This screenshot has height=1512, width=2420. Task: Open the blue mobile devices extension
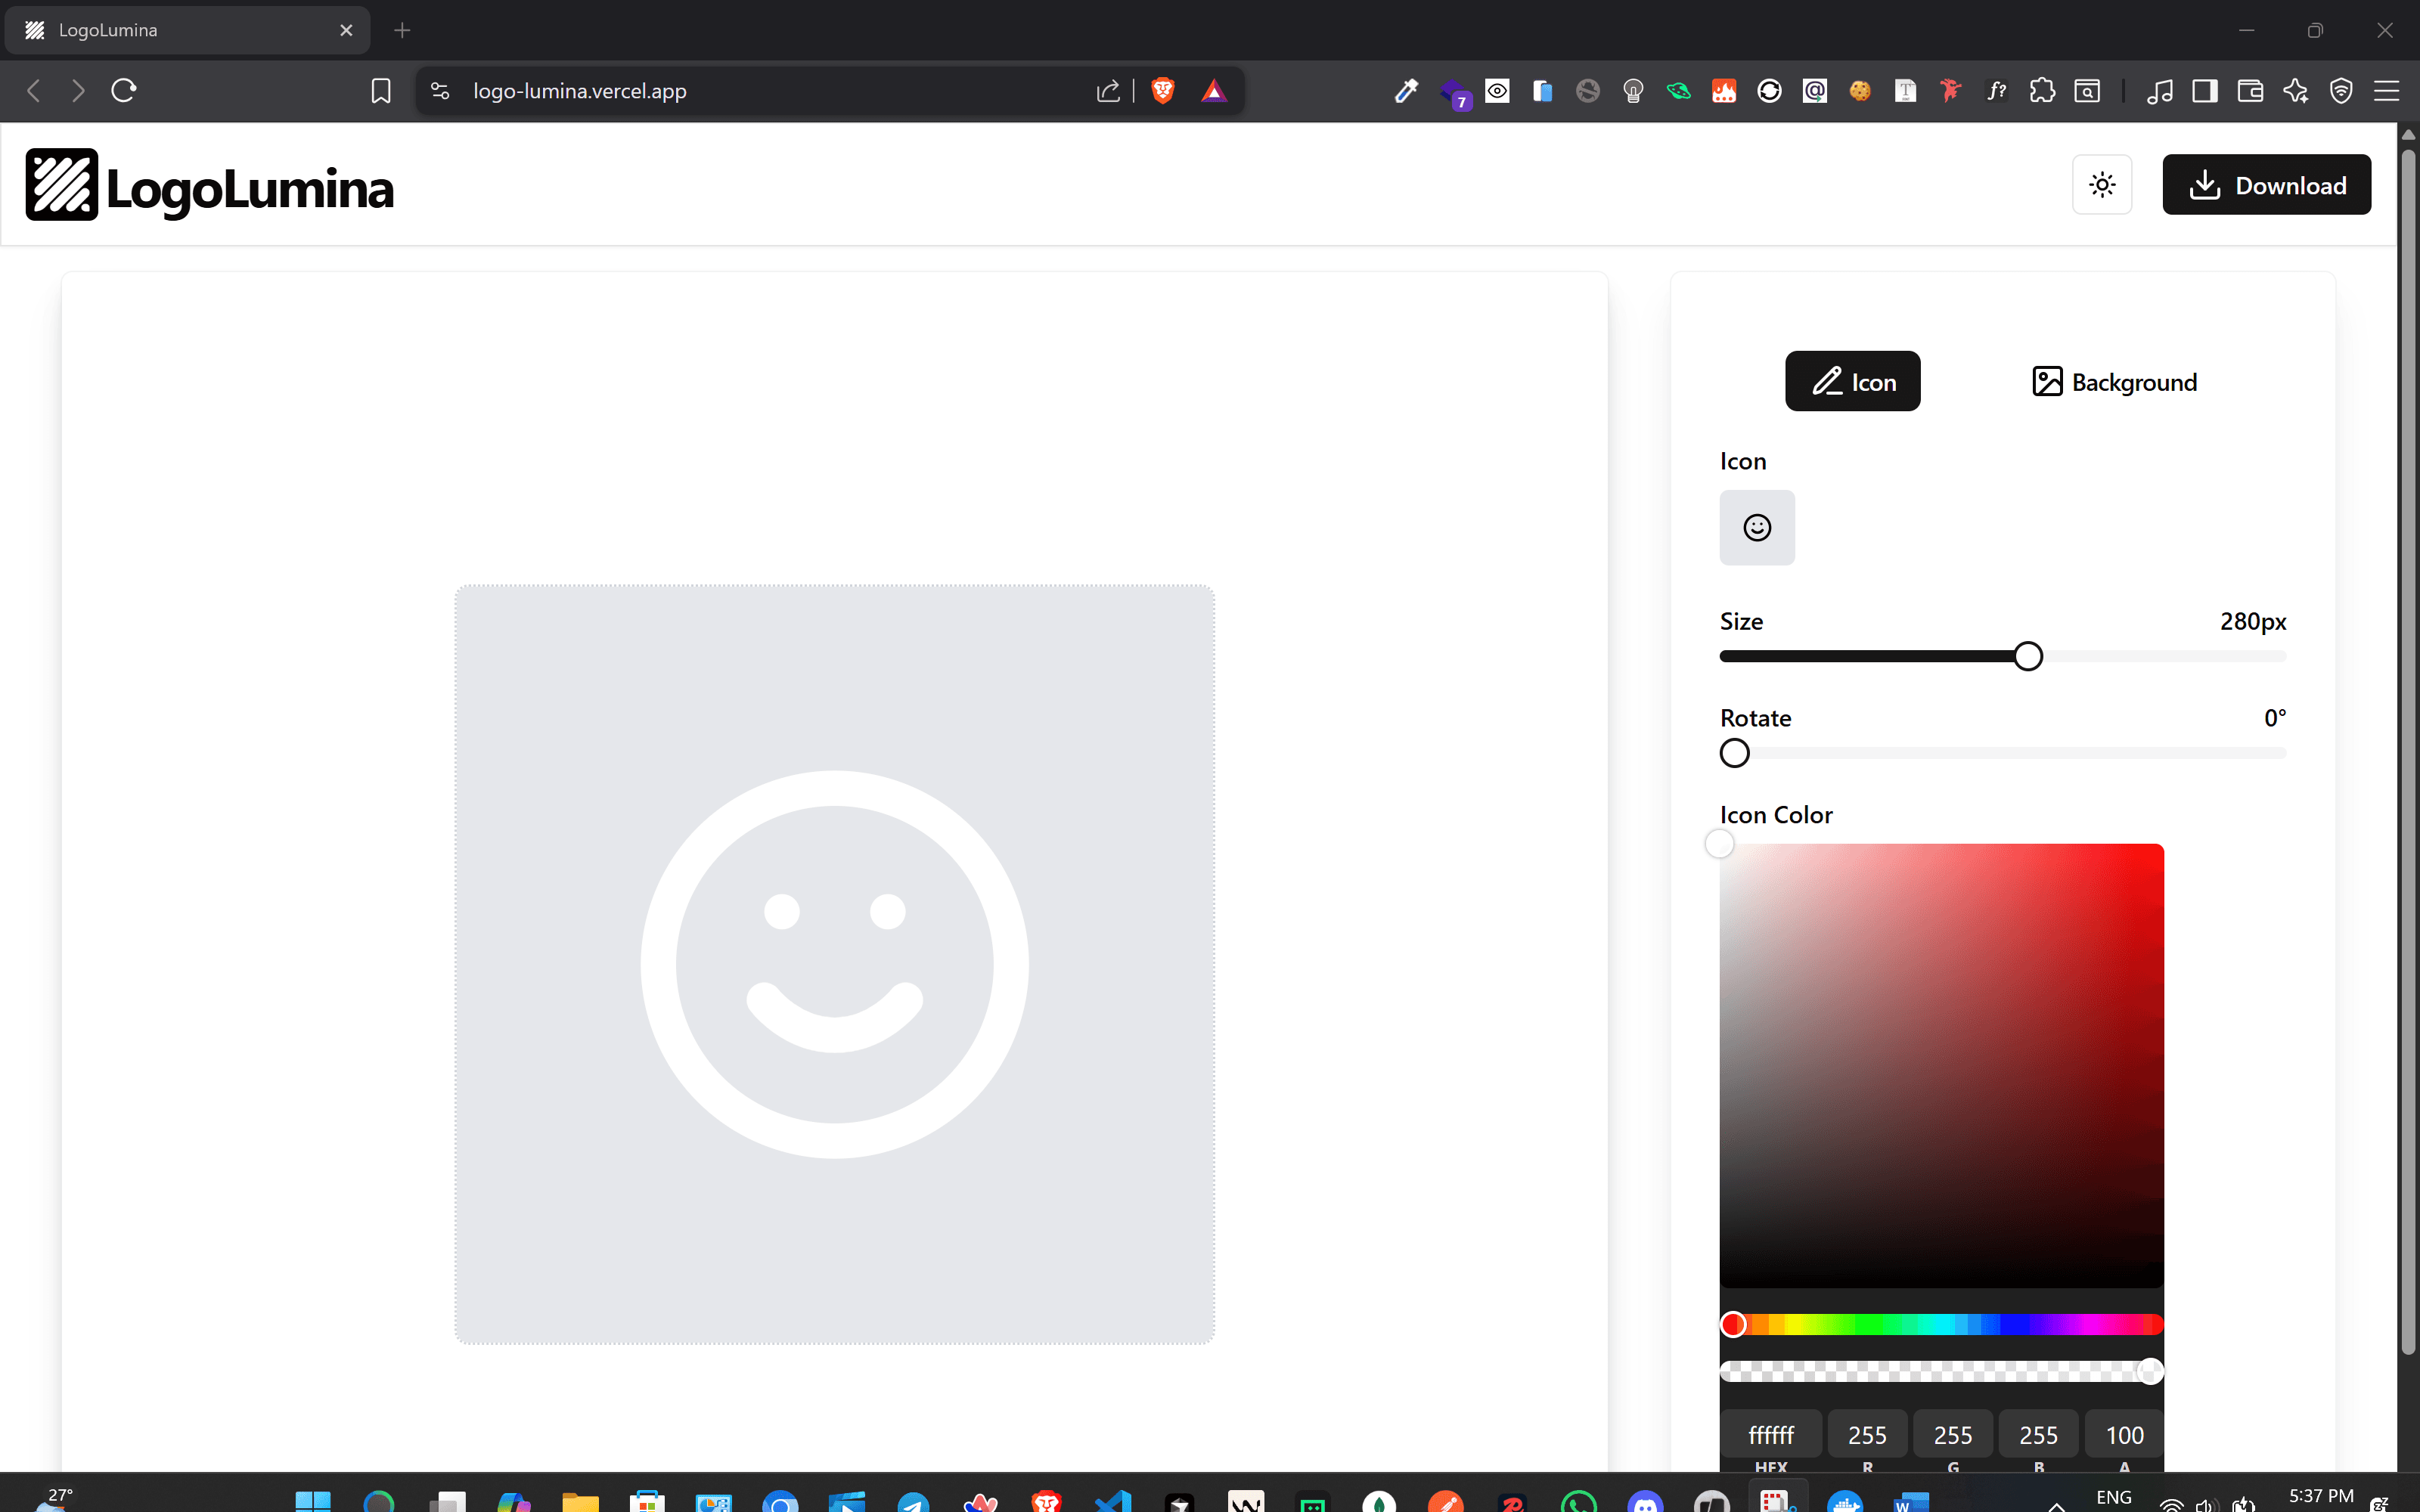pos(1542,91)
